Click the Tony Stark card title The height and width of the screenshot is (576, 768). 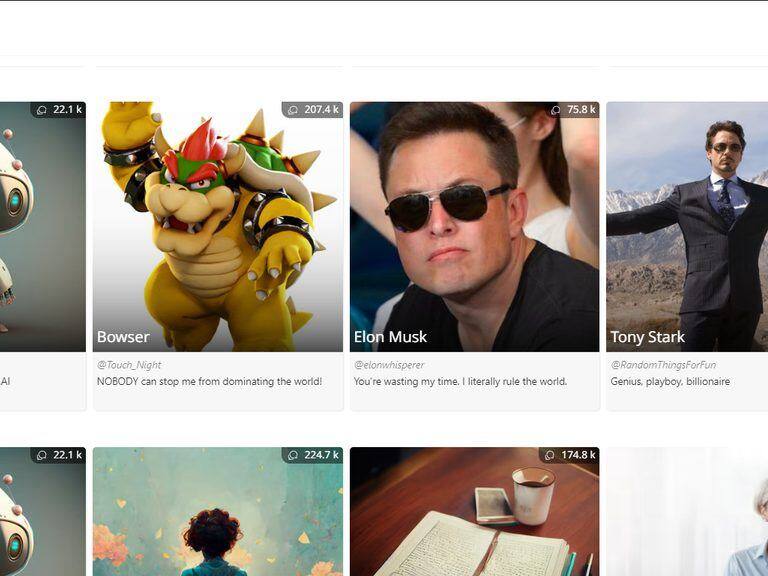(x=647, y=337)
